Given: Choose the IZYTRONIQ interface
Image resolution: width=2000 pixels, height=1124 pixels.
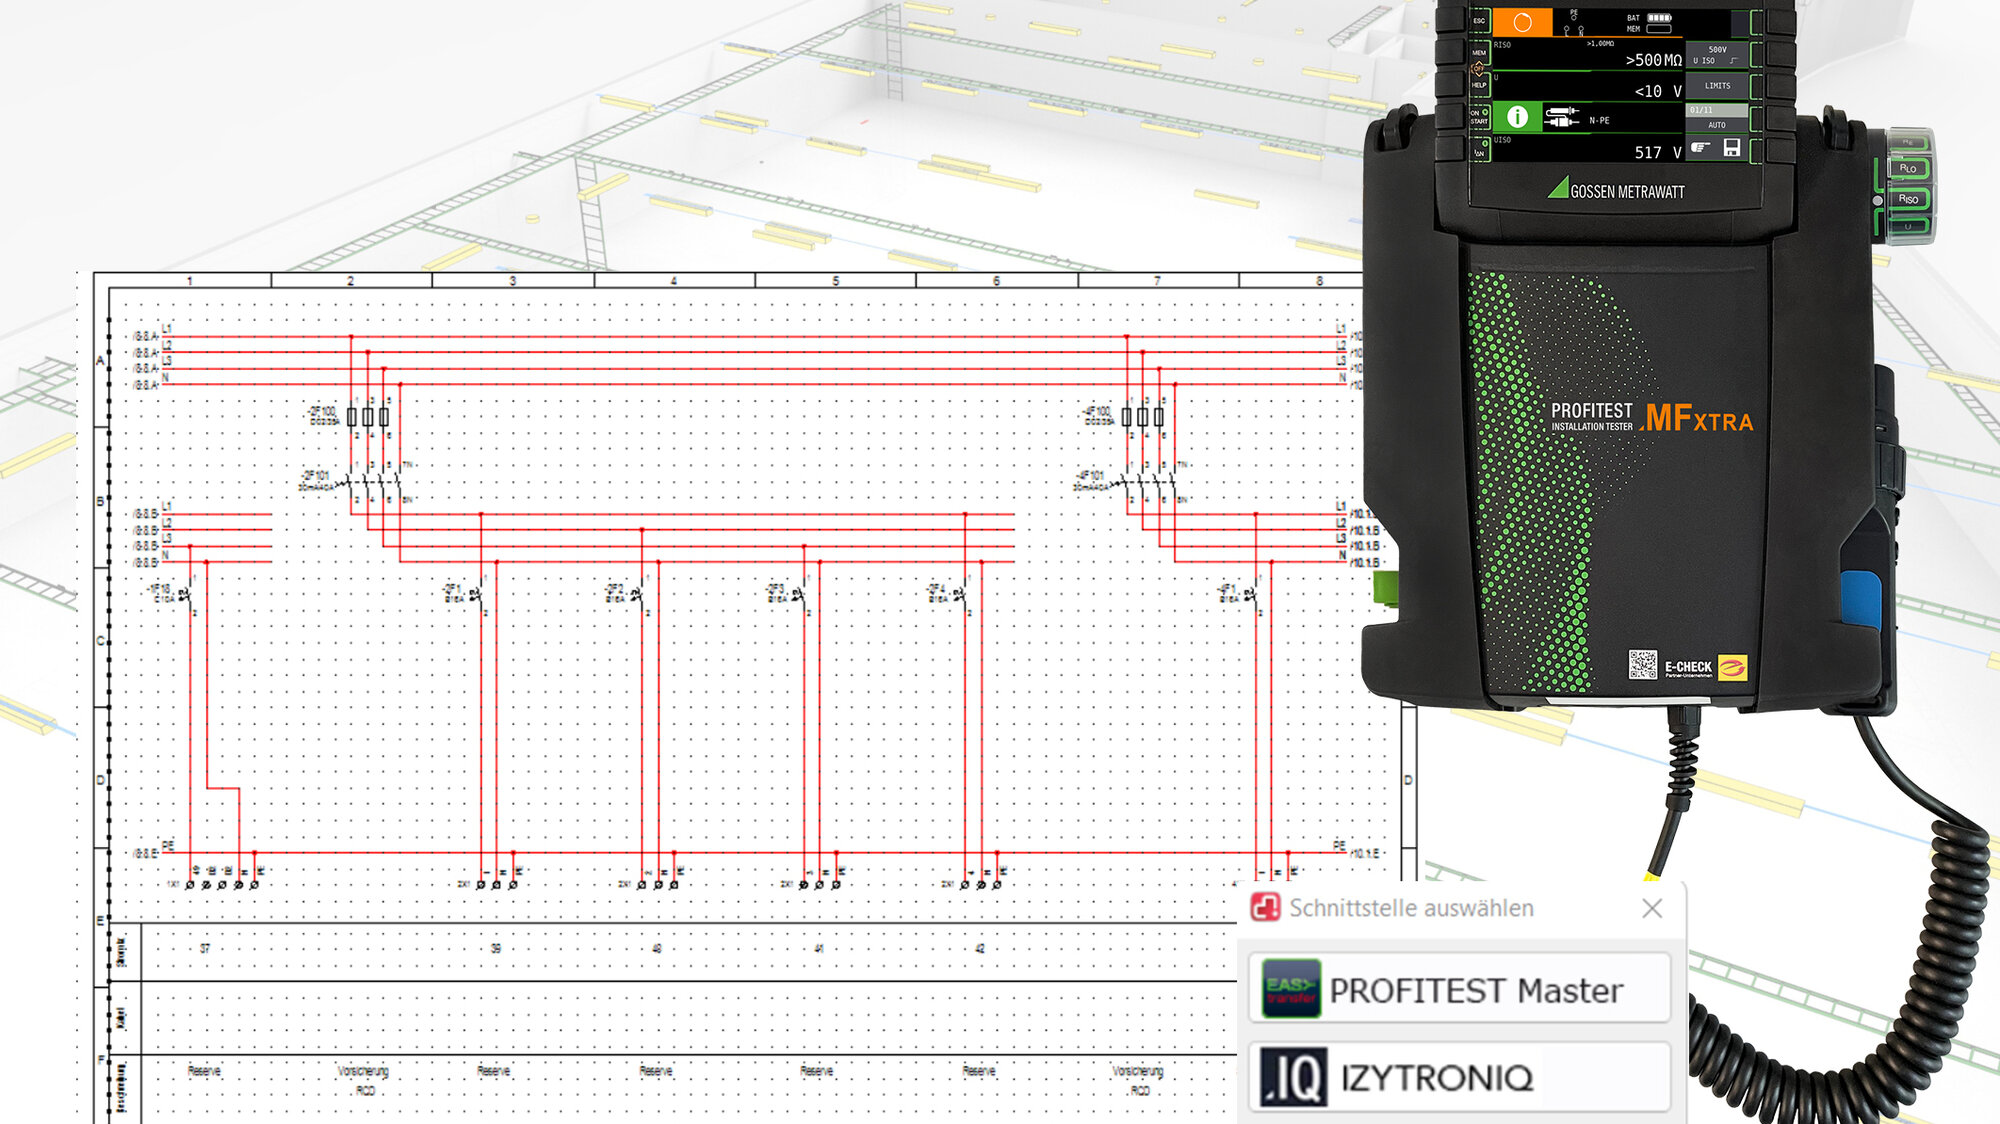Looking at the screenshot, I should [x=1459, y=1077].
